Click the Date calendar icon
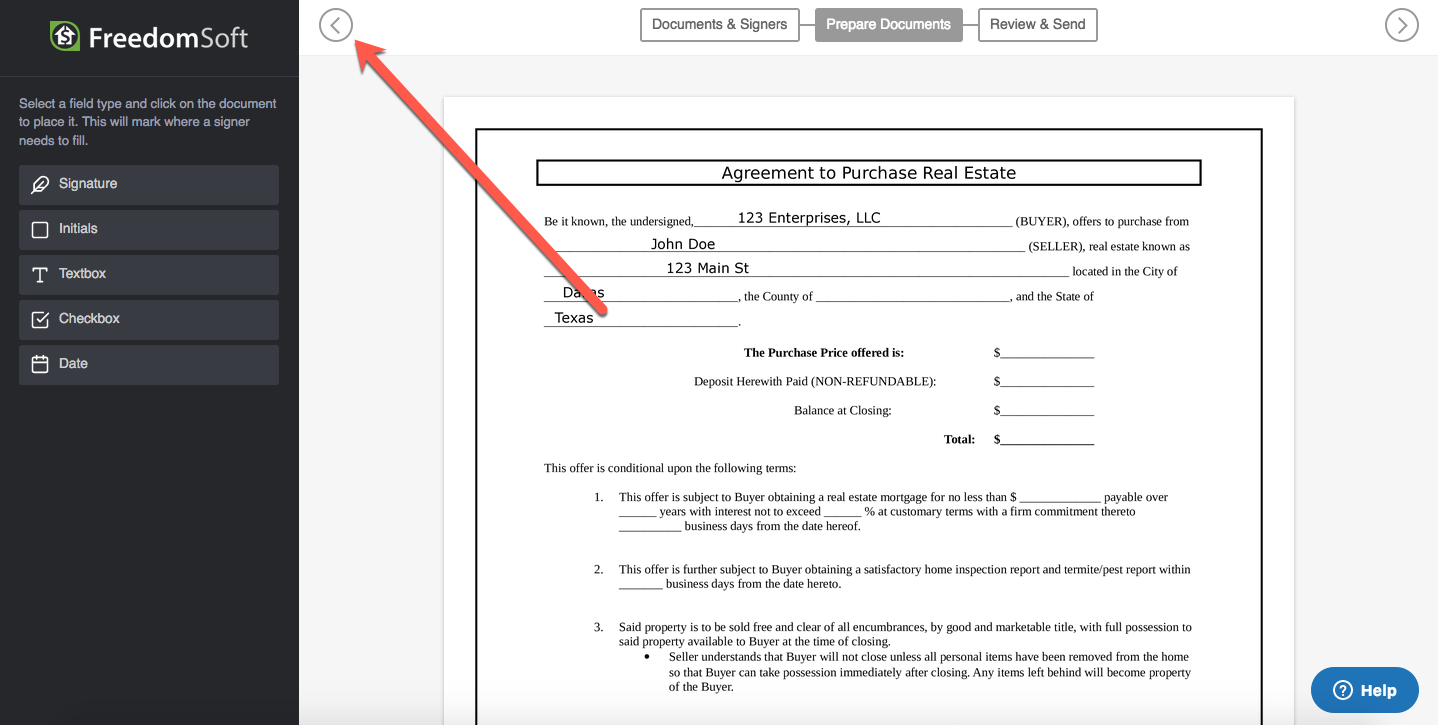 tap(40, 365)
